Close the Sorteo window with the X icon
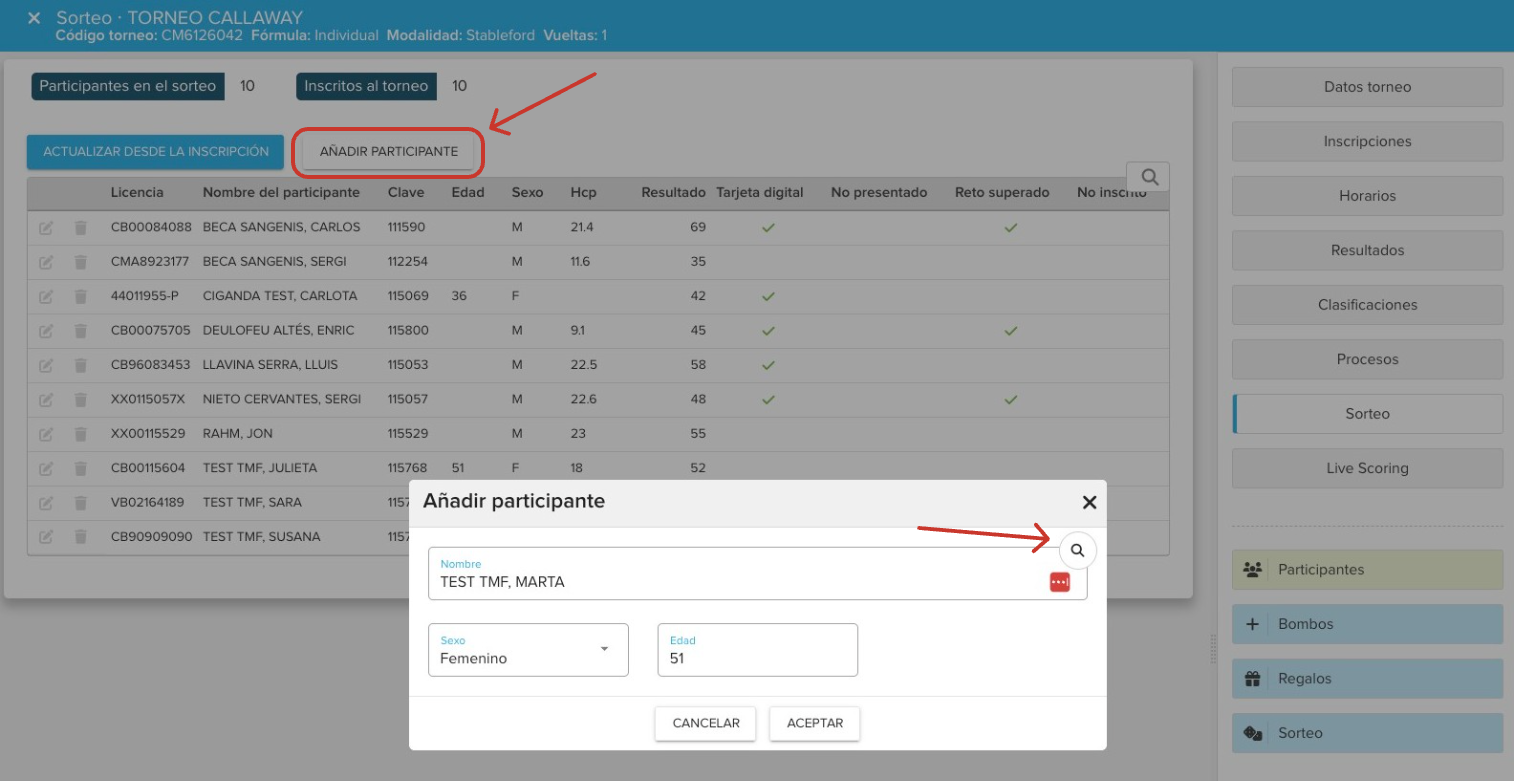Viewport: 1514px width, 781px height. 34,18
